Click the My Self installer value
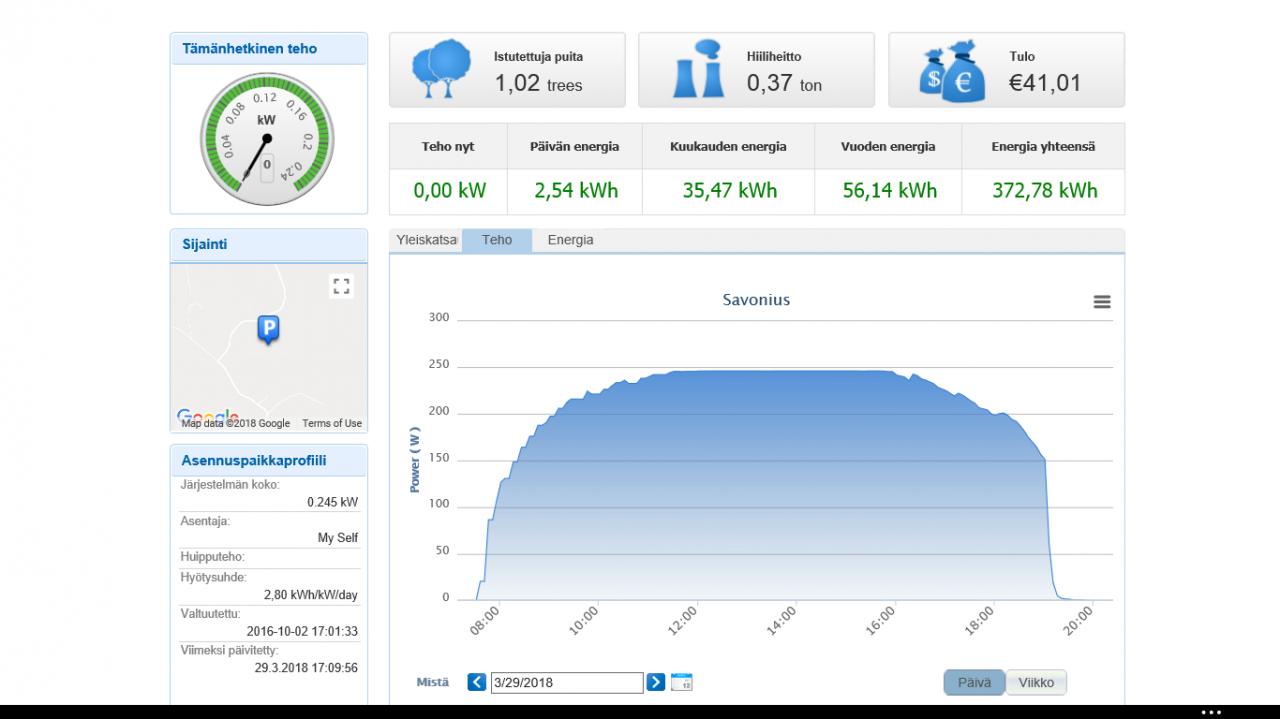Viewport: 1280px width, 719px height. click(338, 538)
